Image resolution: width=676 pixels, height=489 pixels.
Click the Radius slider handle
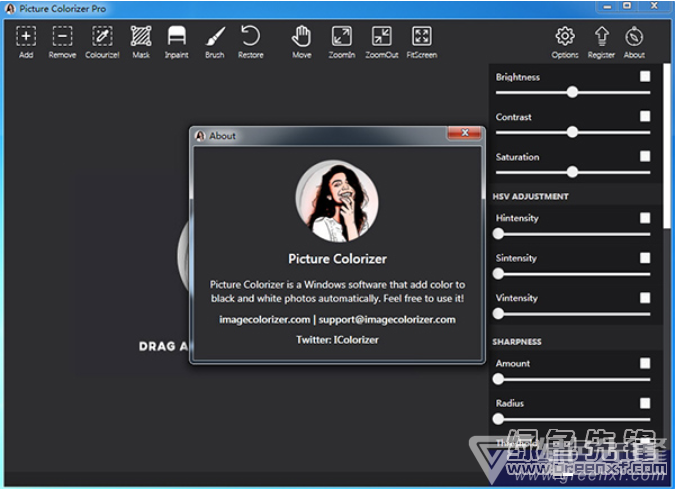point(498,419)
